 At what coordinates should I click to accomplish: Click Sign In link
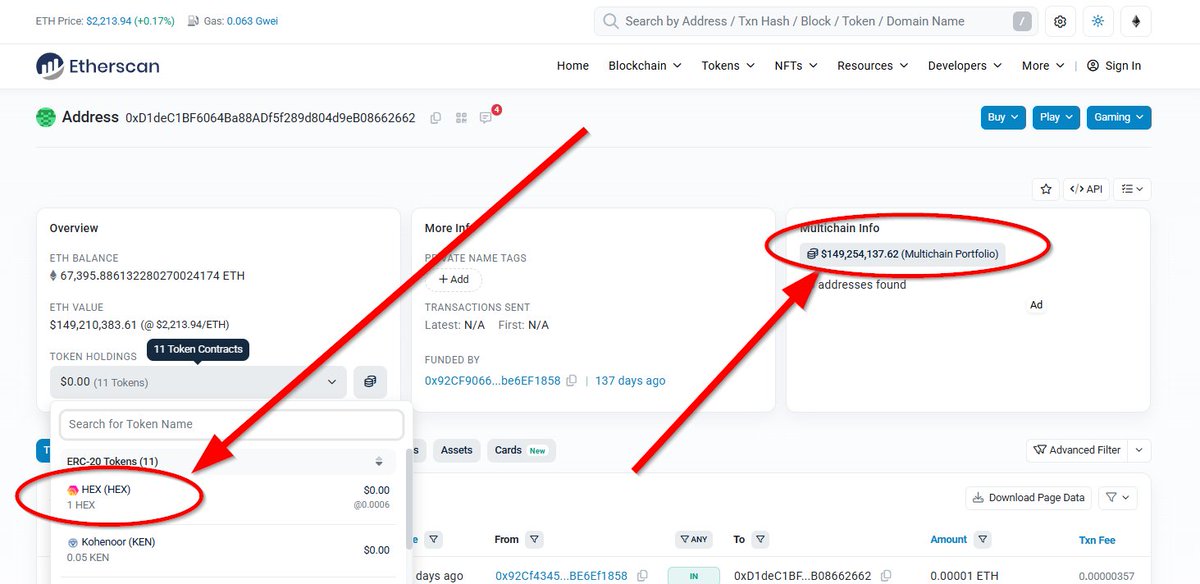coord(1114,66)
